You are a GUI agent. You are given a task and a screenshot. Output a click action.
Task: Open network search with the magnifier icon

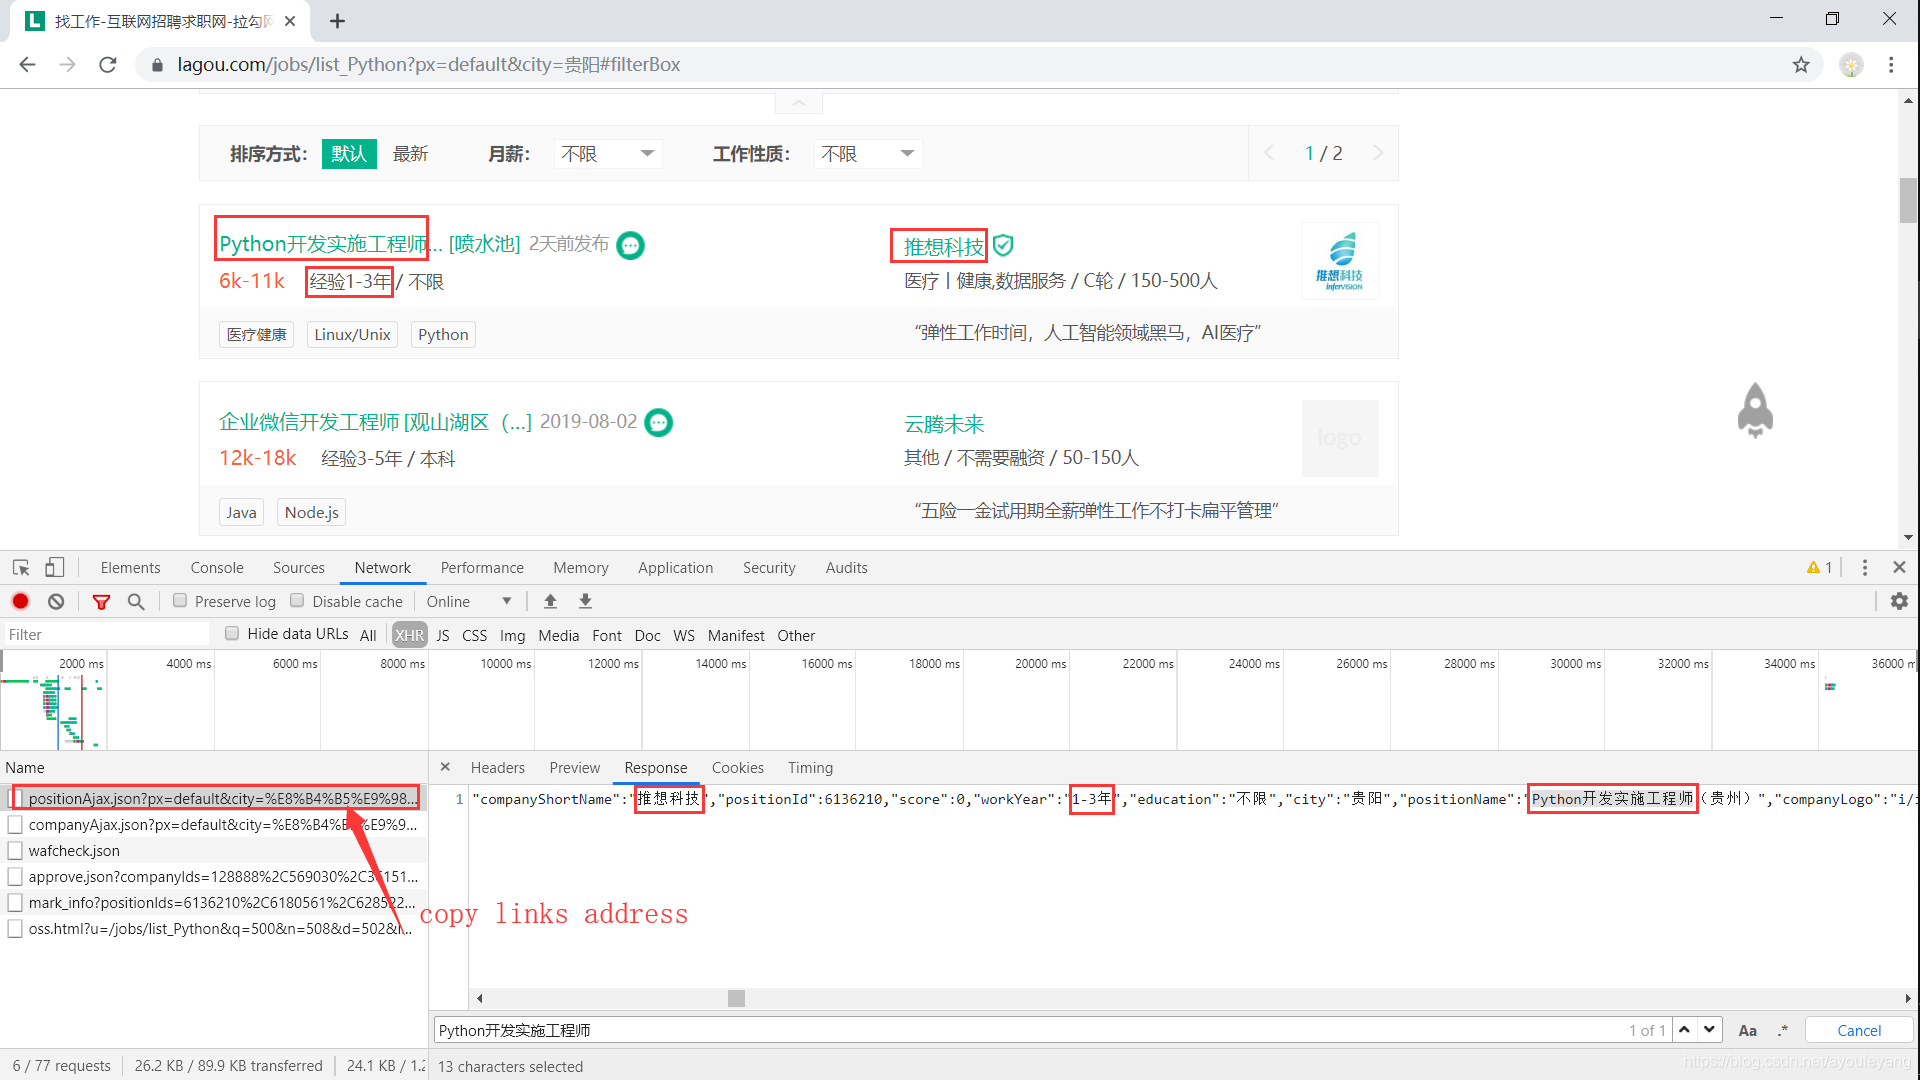point(136,601)
